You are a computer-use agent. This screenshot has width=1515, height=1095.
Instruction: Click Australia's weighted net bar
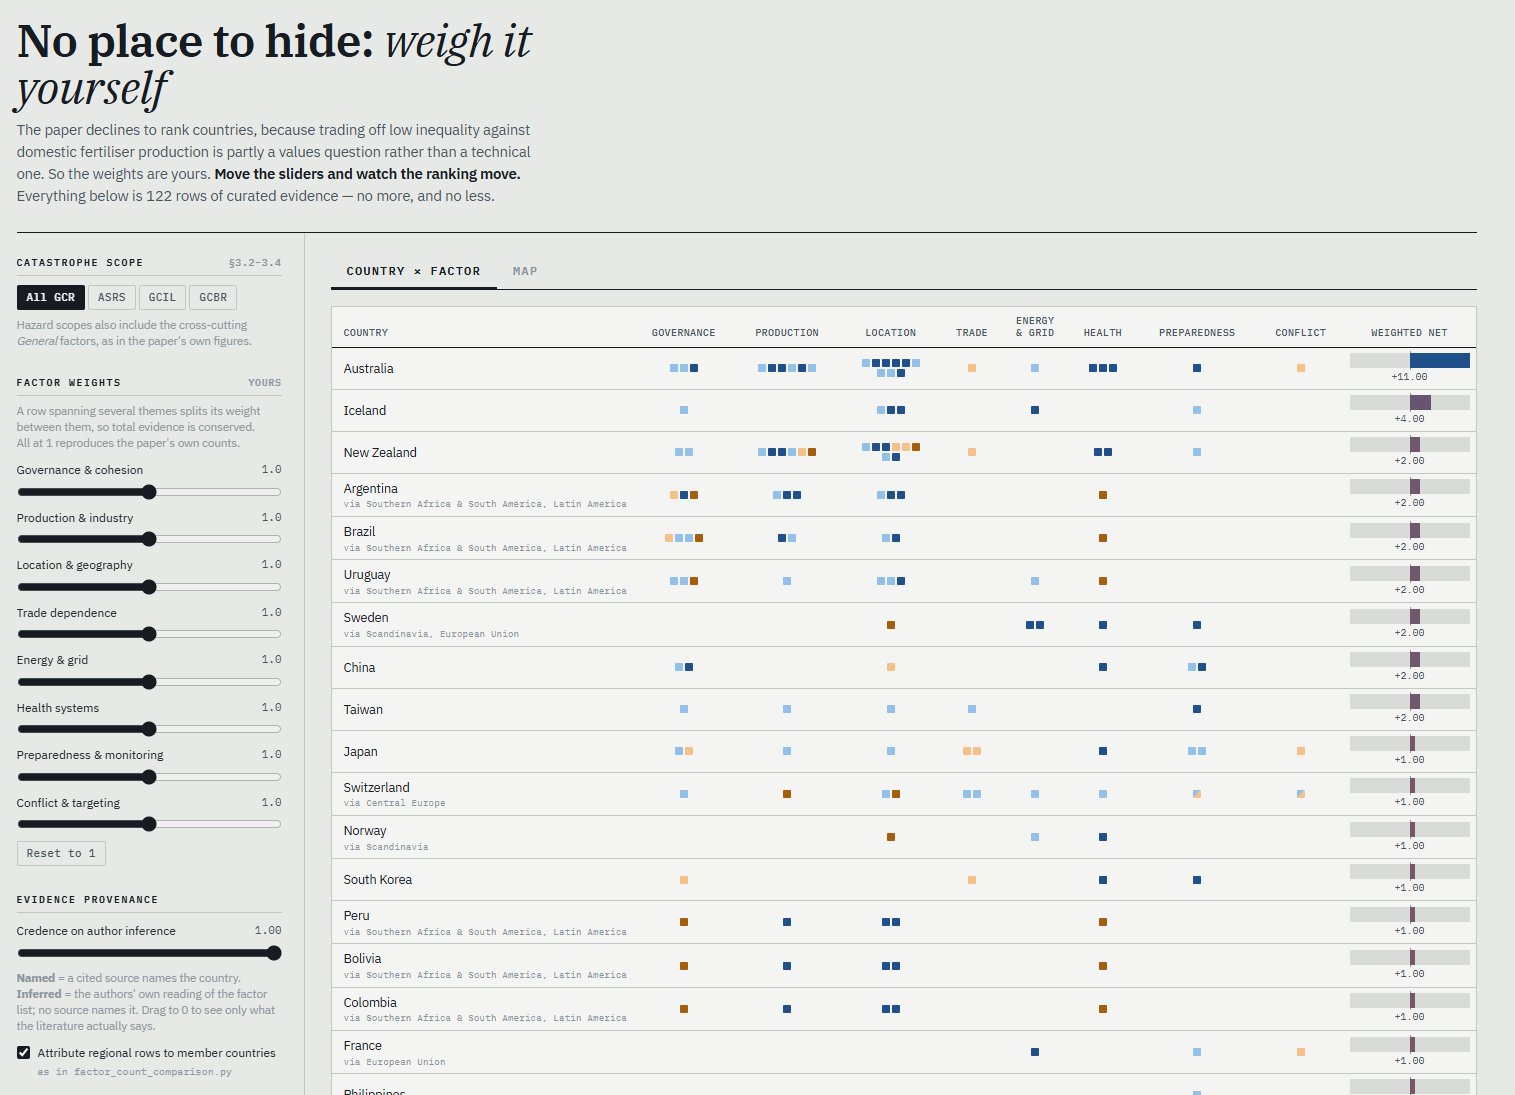pos(1410,360)
